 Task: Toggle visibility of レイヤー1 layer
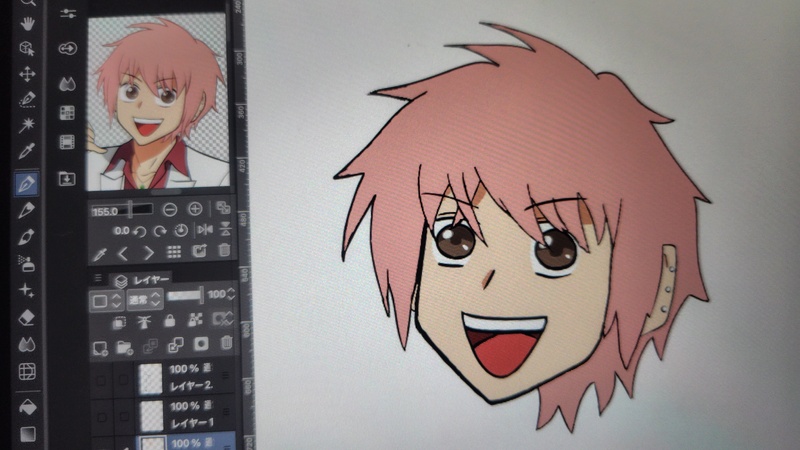click(x=102, y=417)
